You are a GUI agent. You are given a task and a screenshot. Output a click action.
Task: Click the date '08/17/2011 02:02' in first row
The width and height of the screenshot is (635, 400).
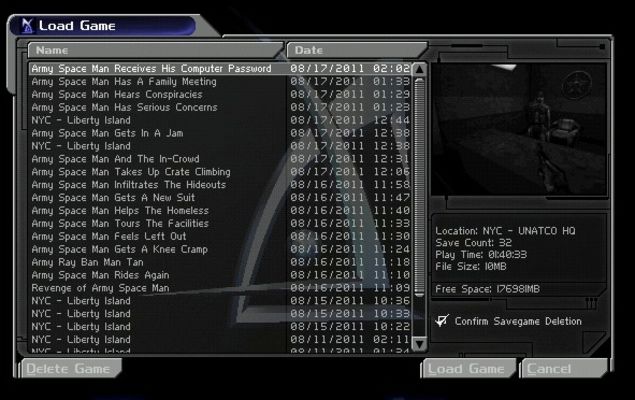pos(350,68)
